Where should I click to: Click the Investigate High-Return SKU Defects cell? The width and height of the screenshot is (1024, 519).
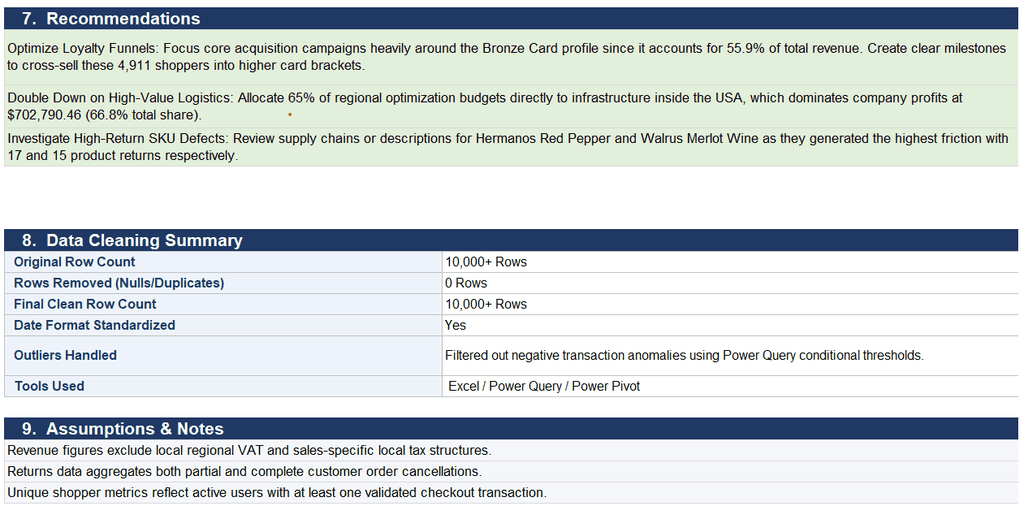point(511,147)
